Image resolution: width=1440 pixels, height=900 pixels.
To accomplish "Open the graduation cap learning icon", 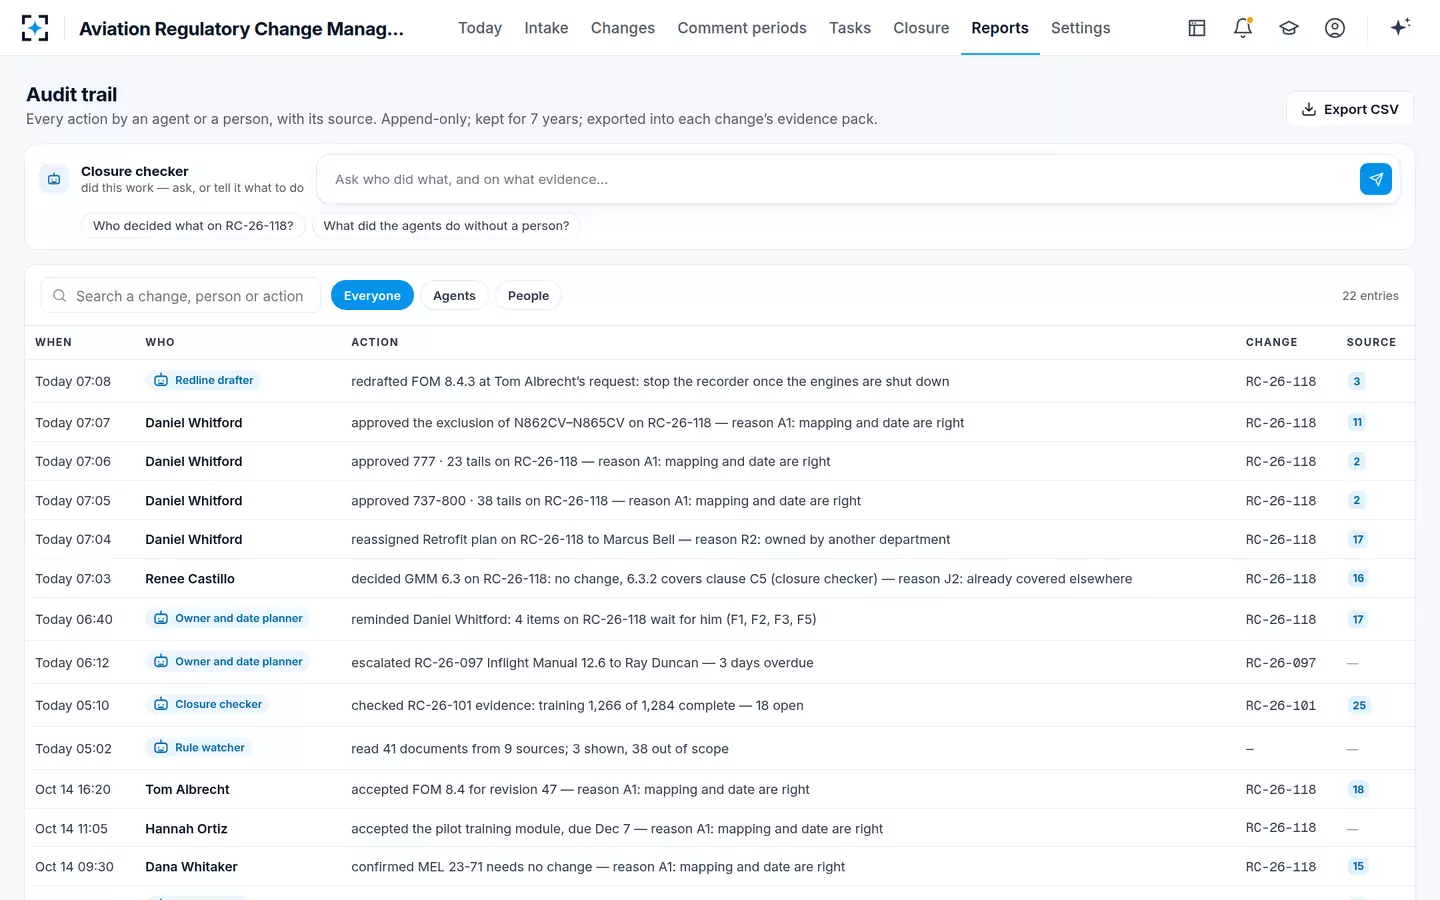I will (x=1289, y=28).
